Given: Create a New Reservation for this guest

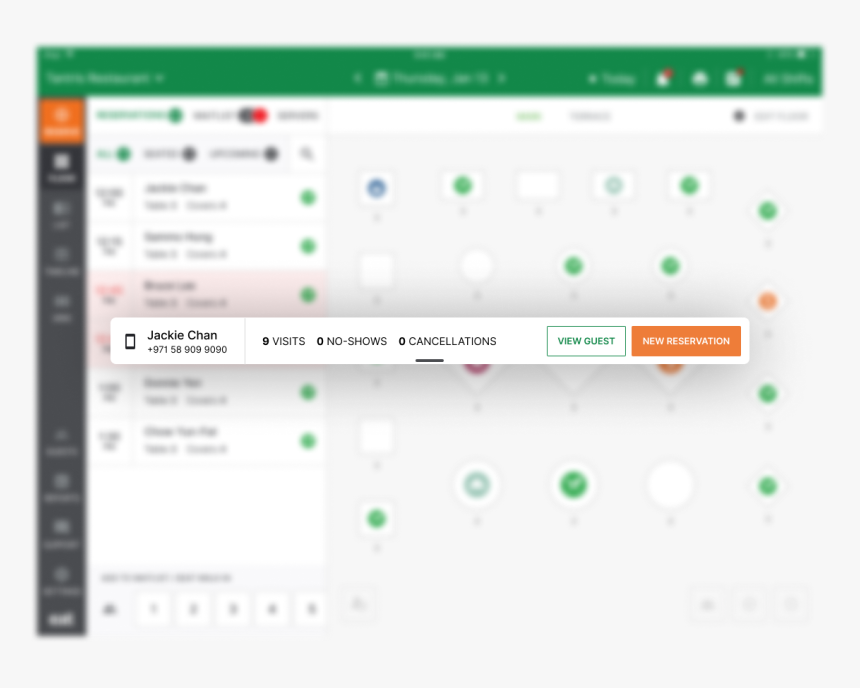Looking at the screenshot, I should [686, 341].
